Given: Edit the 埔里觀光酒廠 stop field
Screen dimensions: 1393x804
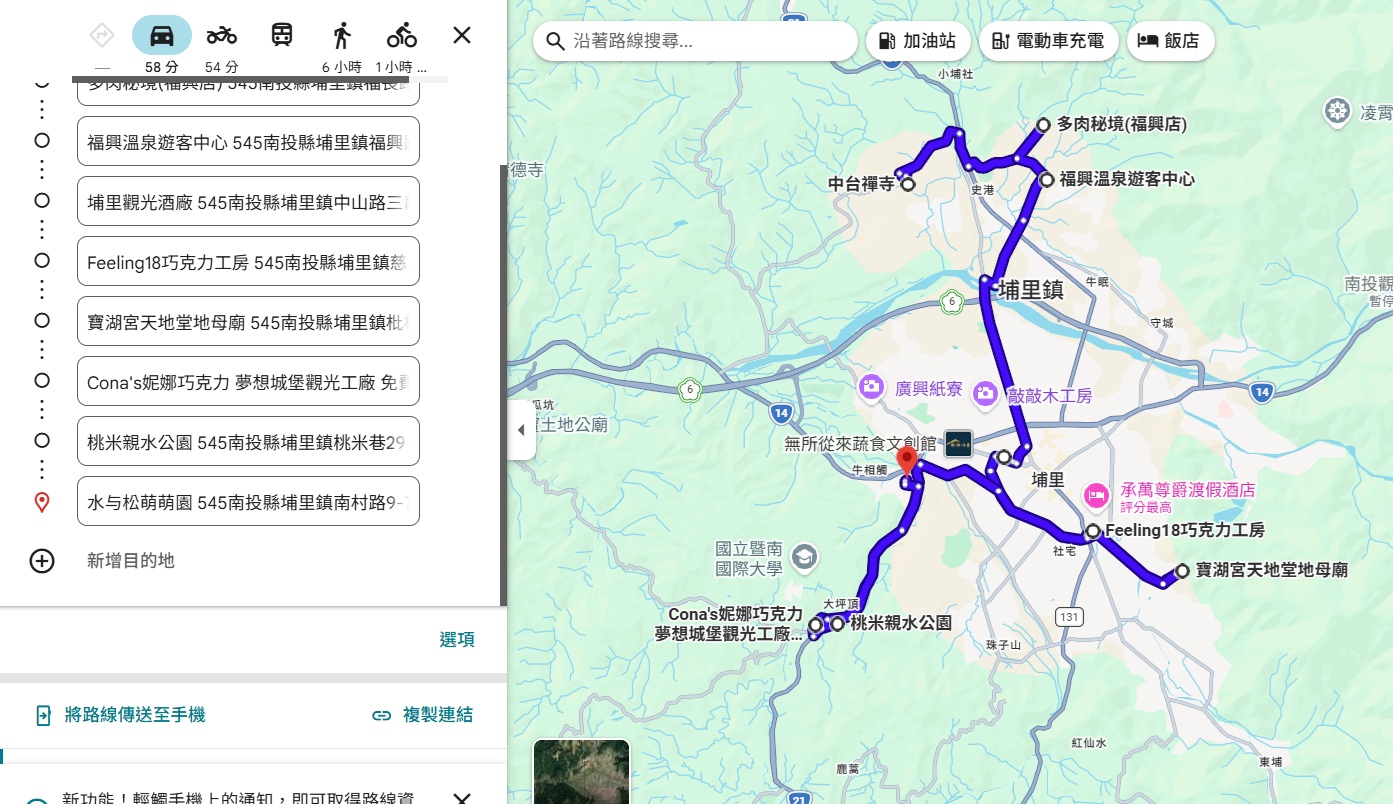Looking at the screenshot, I should click(x=247, y=202).
